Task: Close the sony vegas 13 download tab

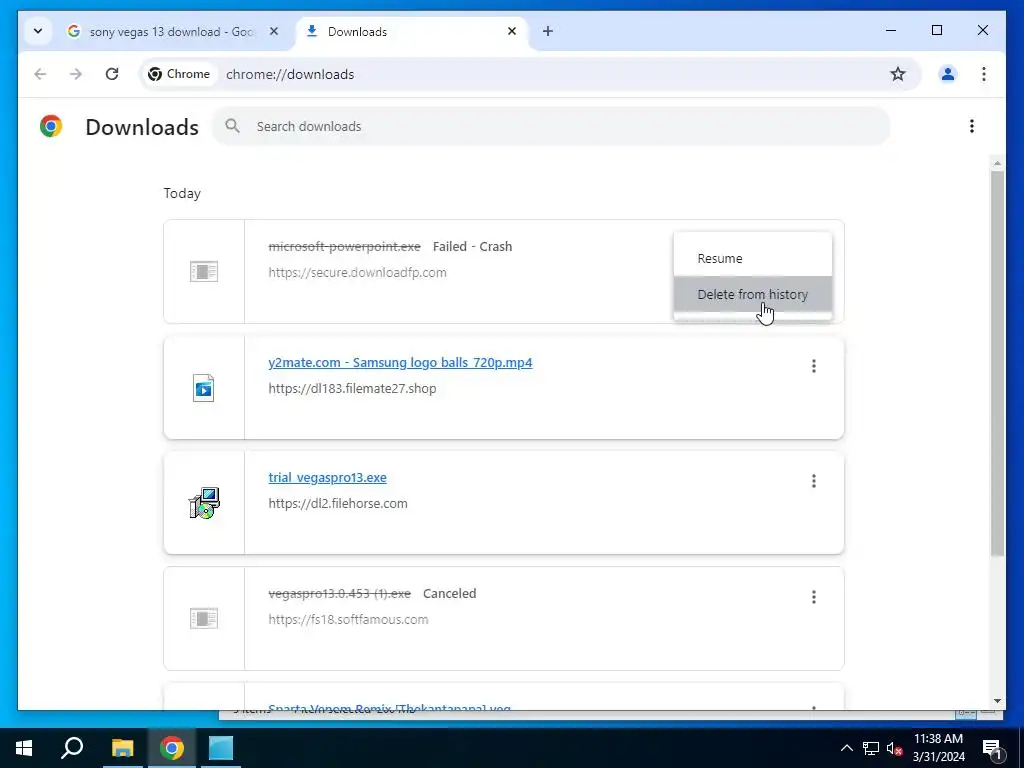Action: pyautogui.click(x=274, y=31)
